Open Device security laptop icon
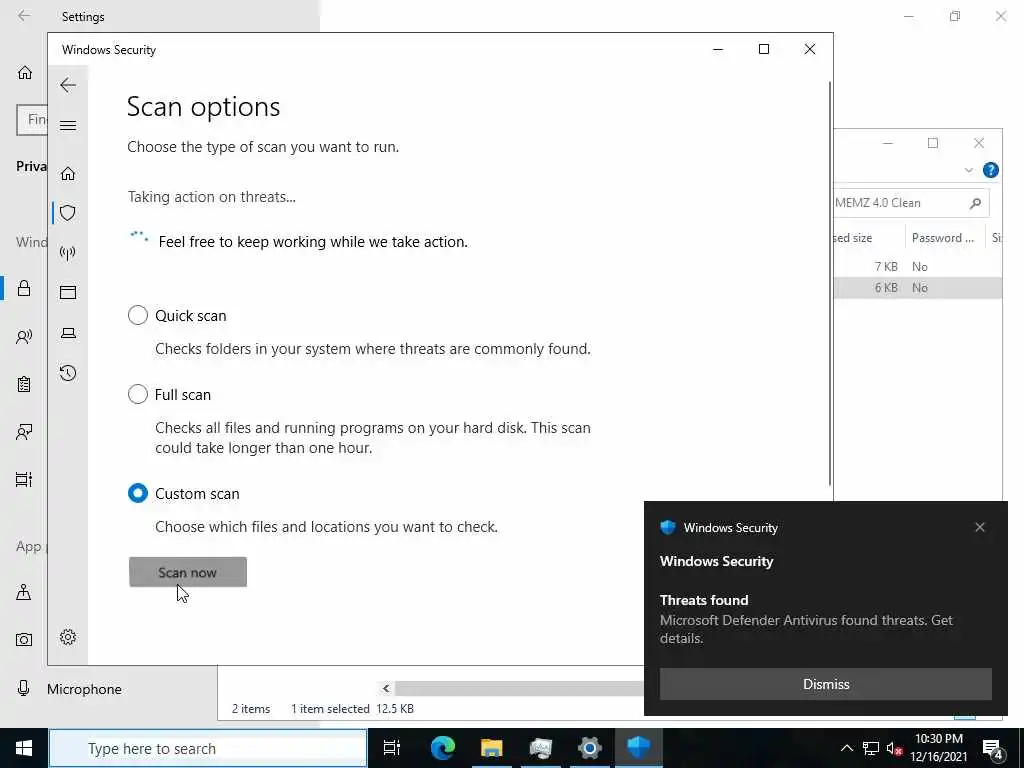 point(68,333)
